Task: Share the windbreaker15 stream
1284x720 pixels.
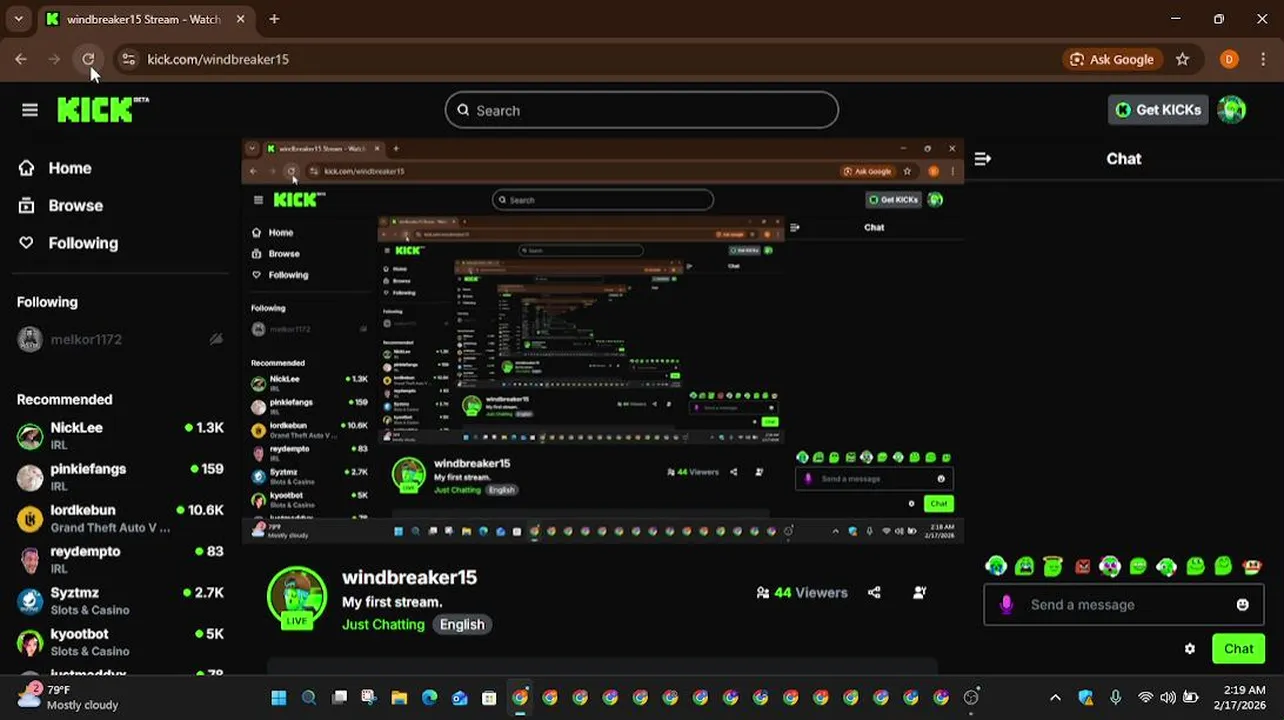Action: pos(875,593)
